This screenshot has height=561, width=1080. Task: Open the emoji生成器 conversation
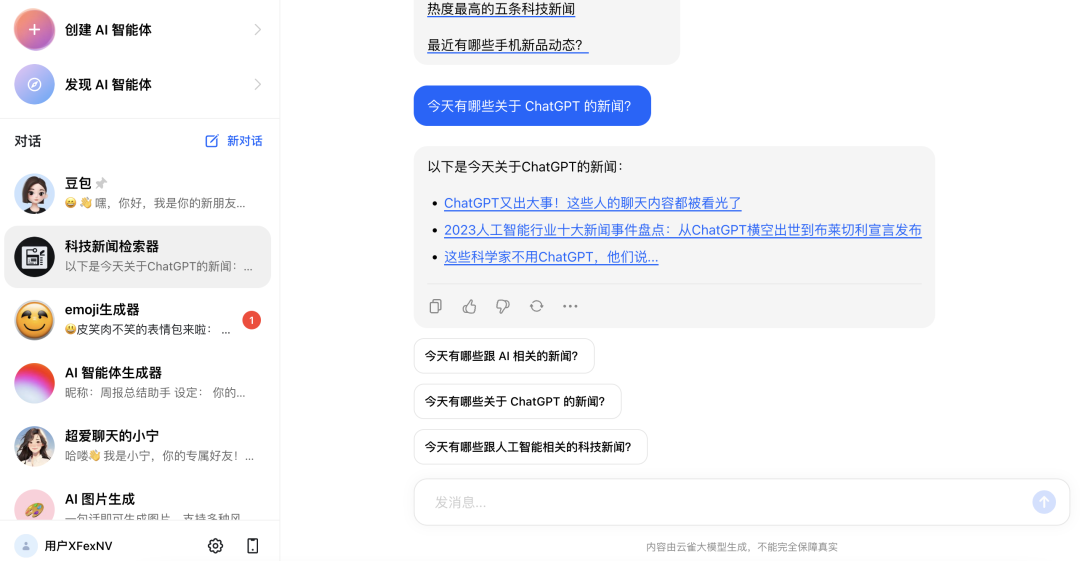click(138, 320)
